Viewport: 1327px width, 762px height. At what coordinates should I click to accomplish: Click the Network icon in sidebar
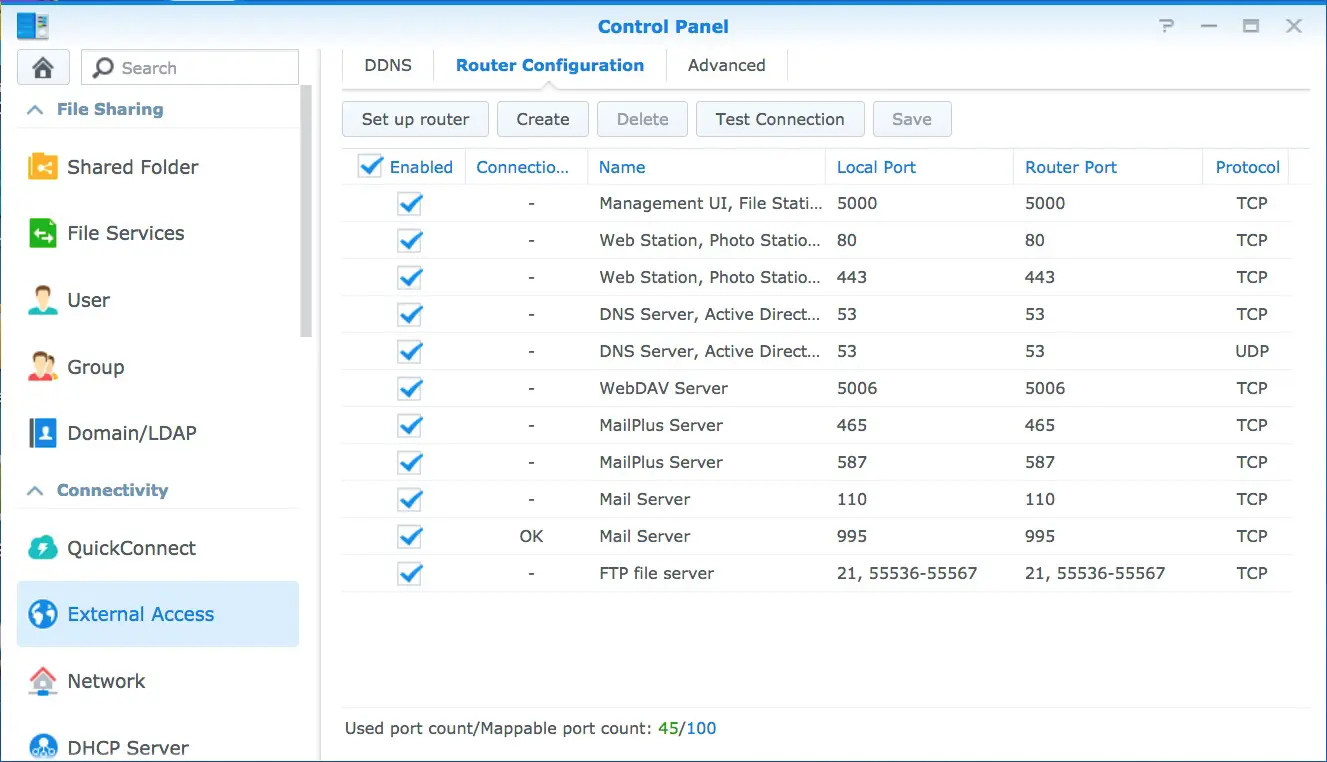43,681
